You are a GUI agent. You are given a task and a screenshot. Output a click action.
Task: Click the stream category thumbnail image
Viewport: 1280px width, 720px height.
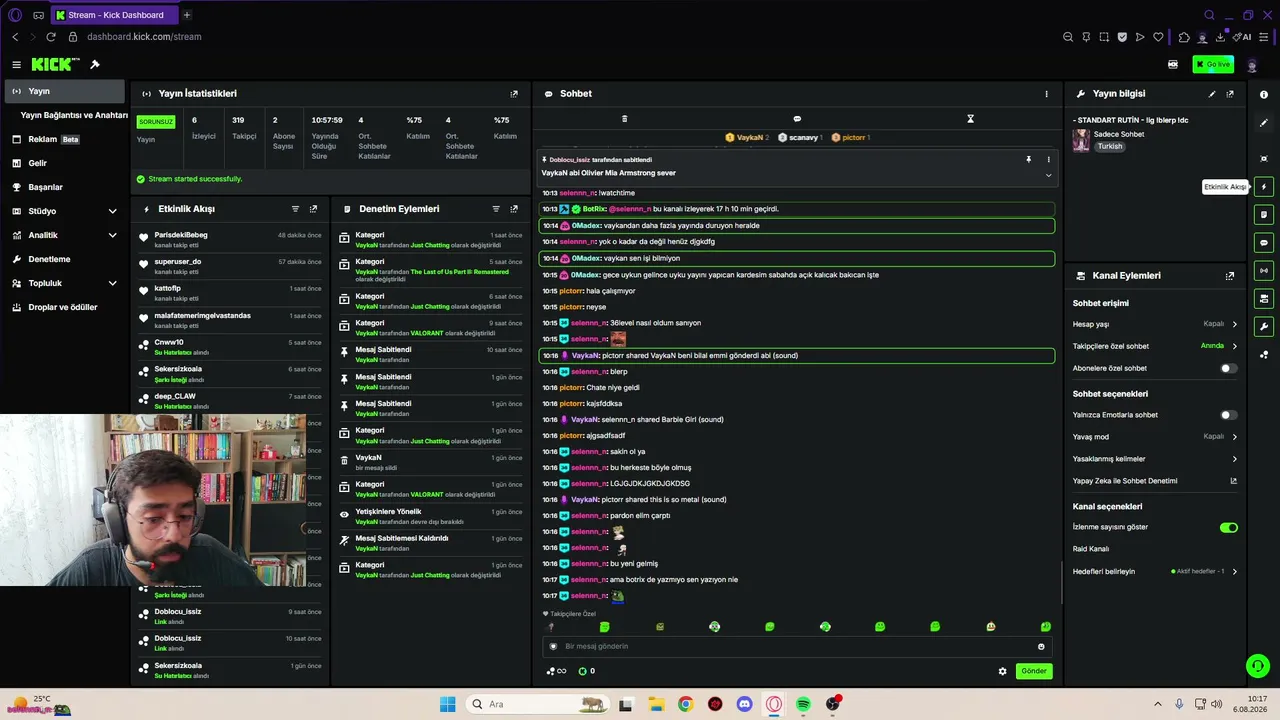[1081, 140]
